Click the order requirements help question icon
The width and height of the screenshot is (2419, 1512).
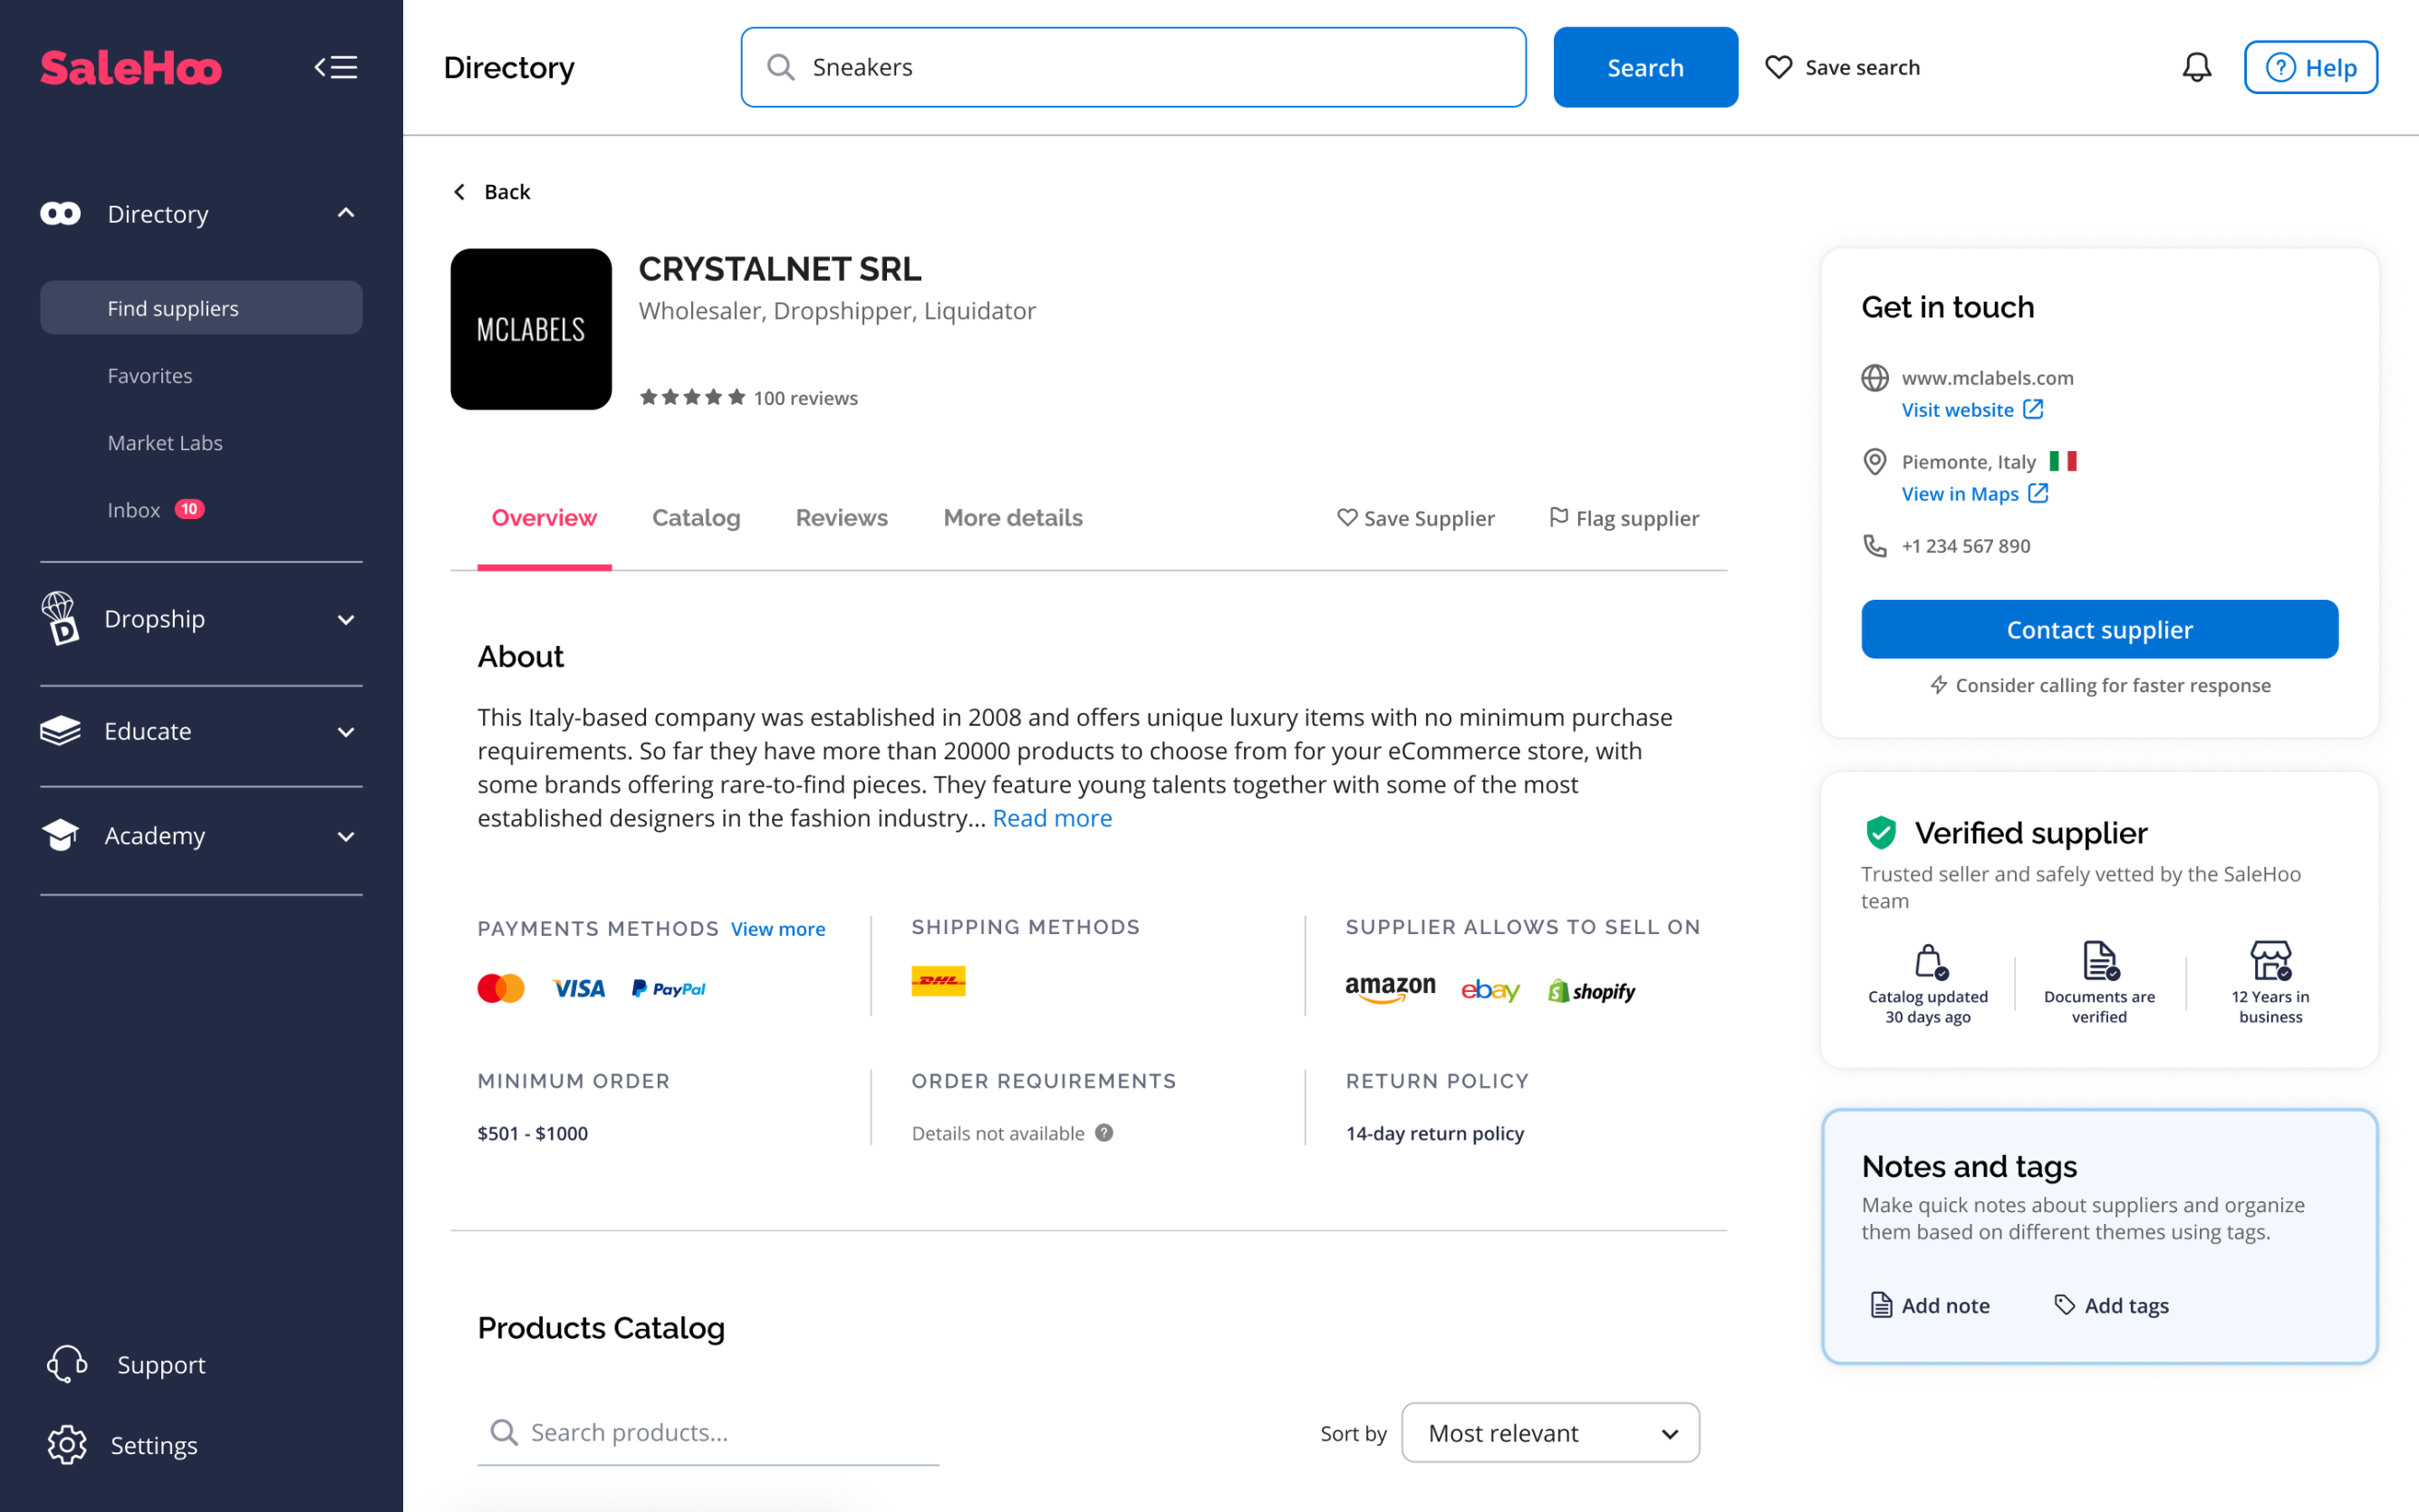(x=1103, y=1133)
